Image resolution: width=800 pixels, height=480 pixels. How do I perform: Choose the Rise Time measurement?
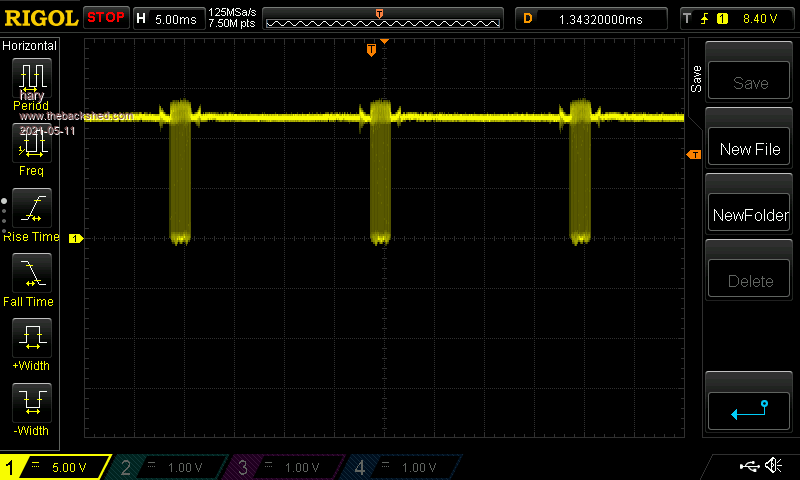[31, 211]
